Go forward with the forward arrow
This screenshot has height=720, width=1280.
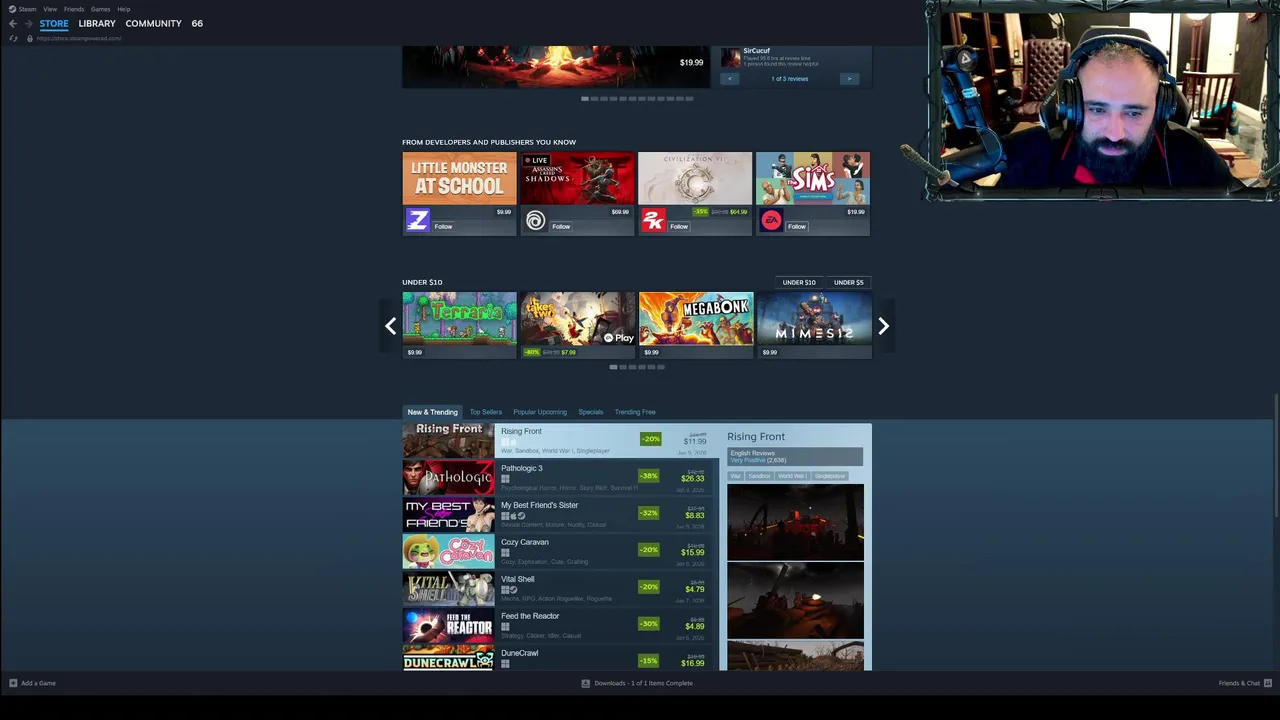coord(28,23)
